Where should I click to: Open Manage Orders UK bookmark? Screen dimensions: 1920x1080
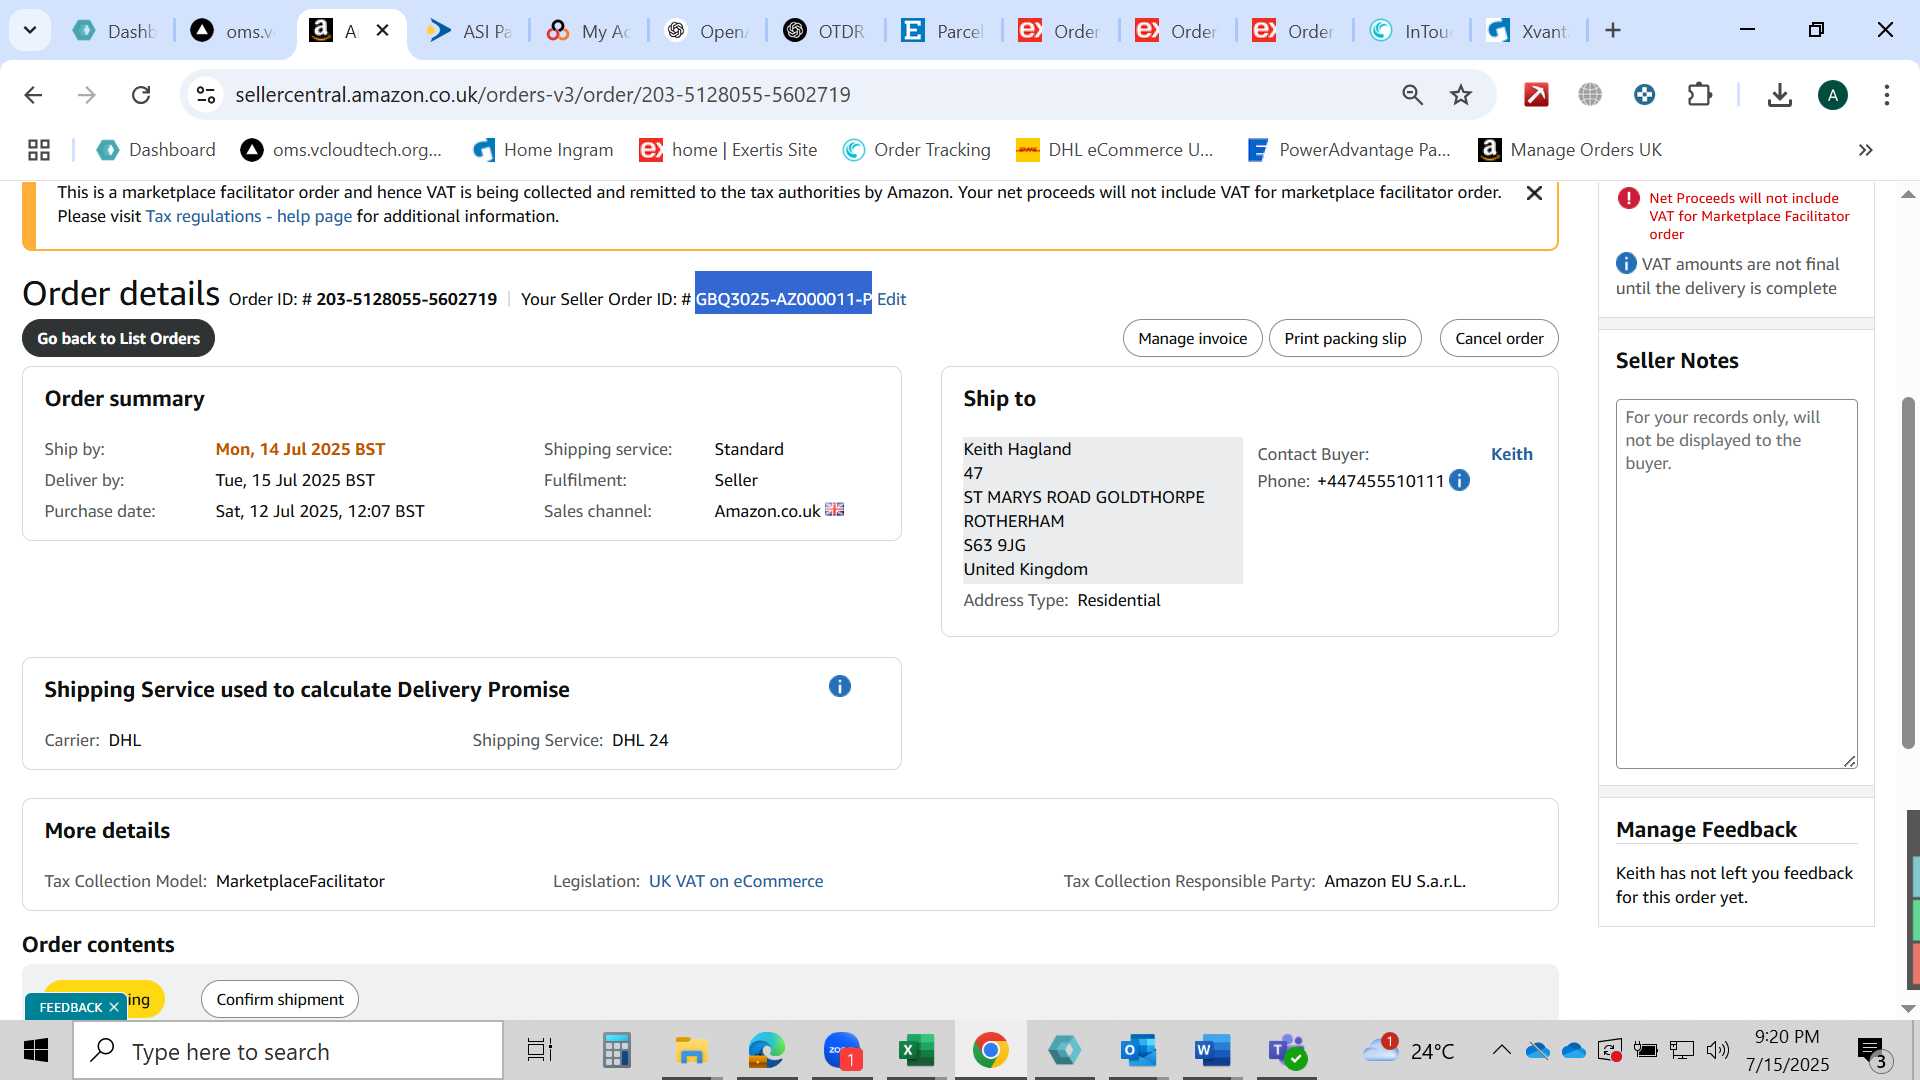pyautogui.click(x=1570, y=150)
